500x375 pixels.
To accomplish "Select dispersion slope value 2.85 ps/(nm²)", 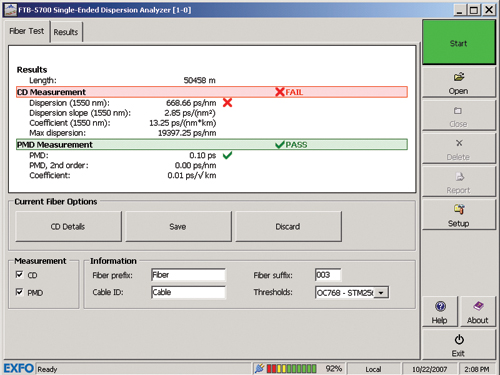I will (x=190, y=113).
